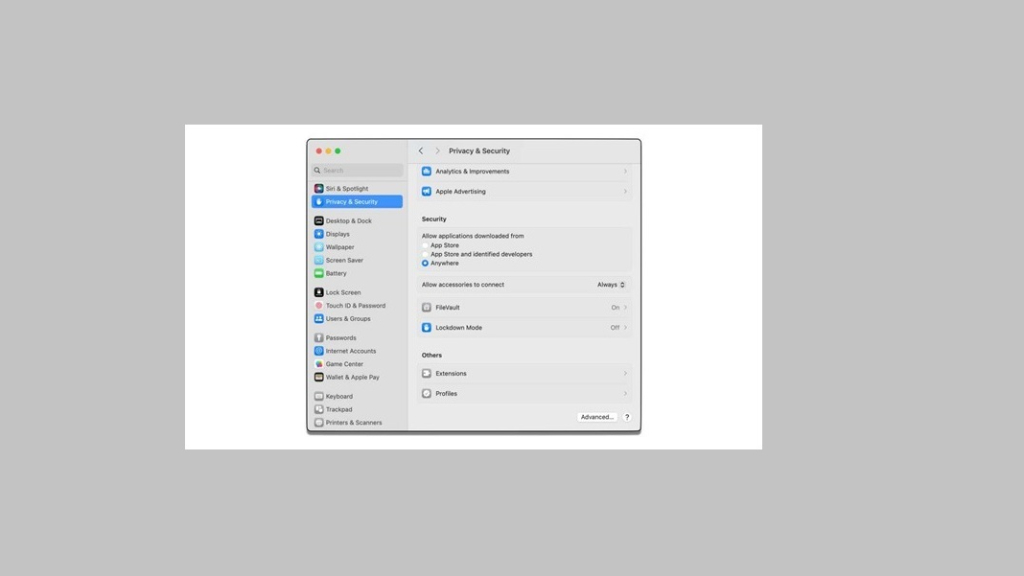
Task: Click the Others section heading
Action: point(432,355)
